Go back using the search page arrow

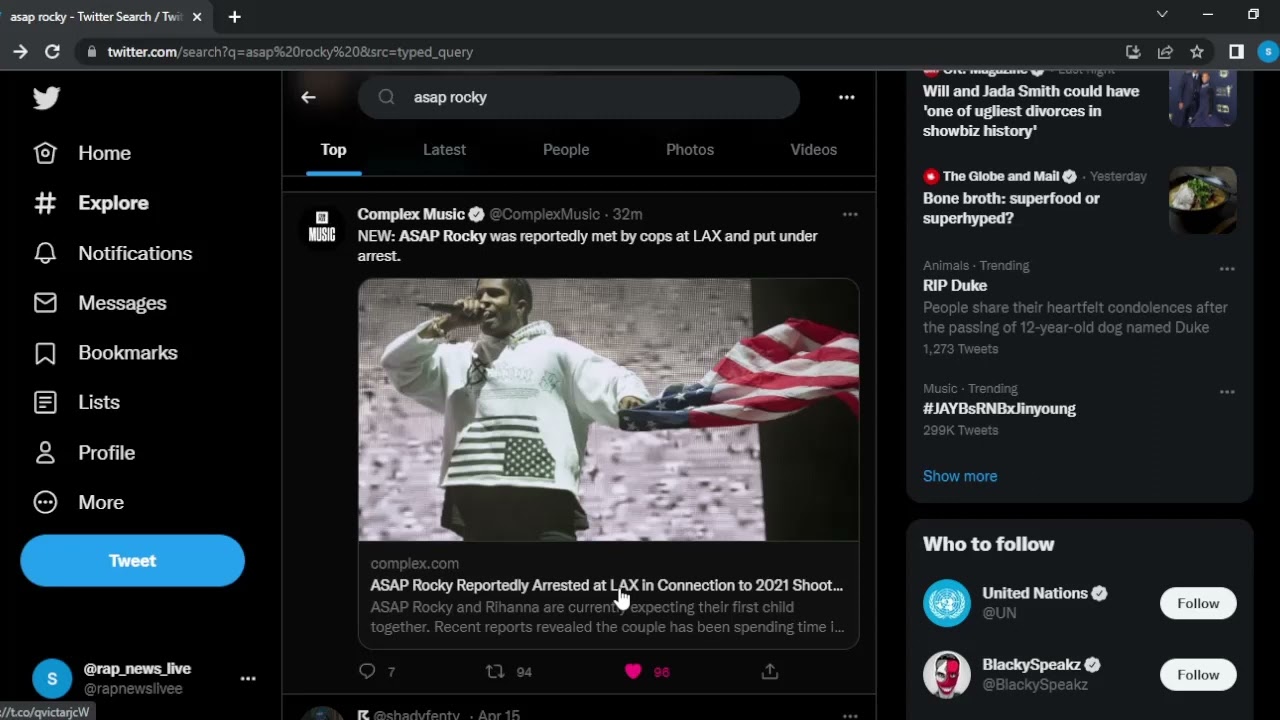308,97
